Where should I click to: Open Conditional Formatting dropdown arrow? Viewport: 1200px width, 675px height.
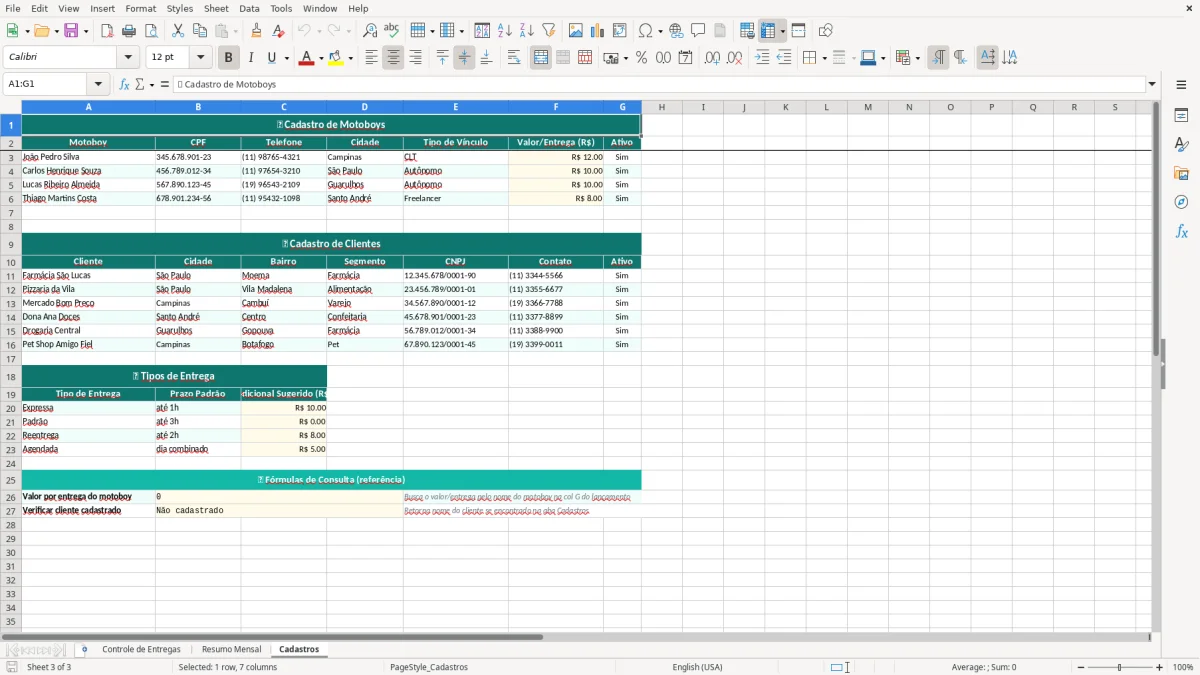(x=917, y=58)
